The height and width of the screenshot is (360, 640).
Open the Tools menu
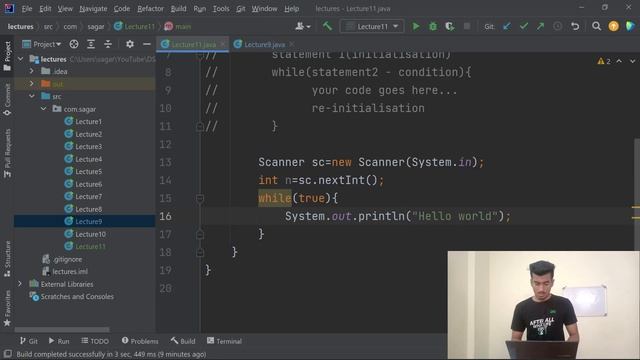coord(221,9)
